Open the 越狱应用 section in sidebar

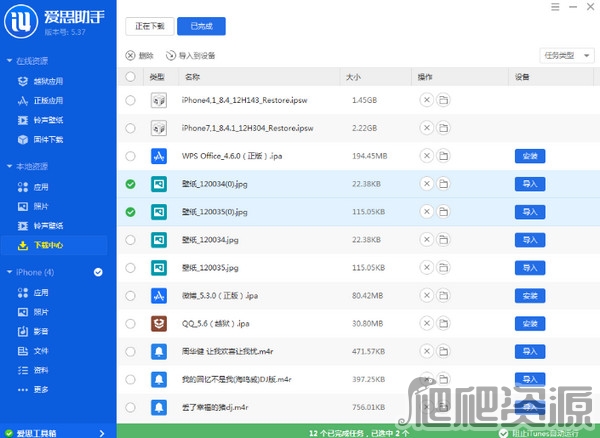[x=40, y=81]
